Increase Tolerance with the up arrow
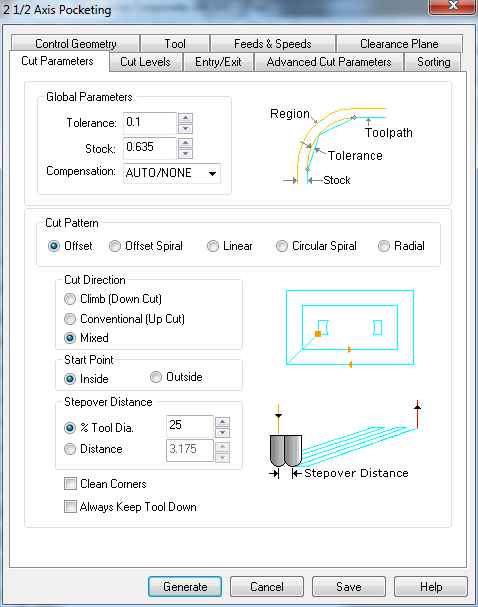This screenshot has height=607, width=478. pyautogui.click(x=185, y=118)
